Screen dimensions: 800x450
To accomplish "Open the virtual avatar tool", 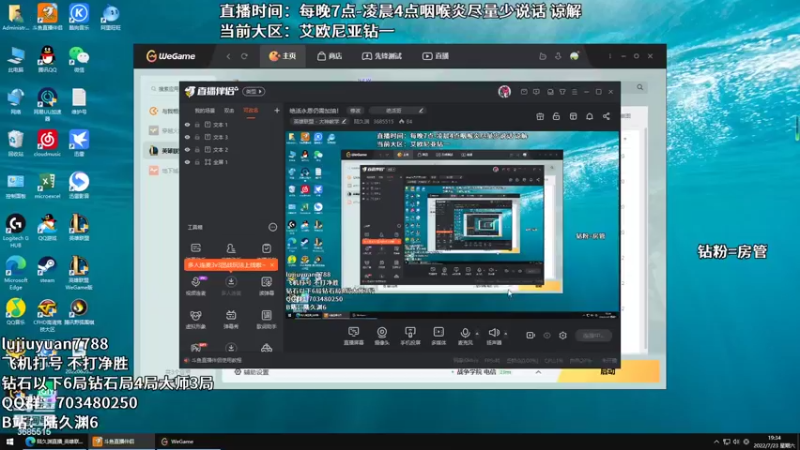I will pos(195,319).
